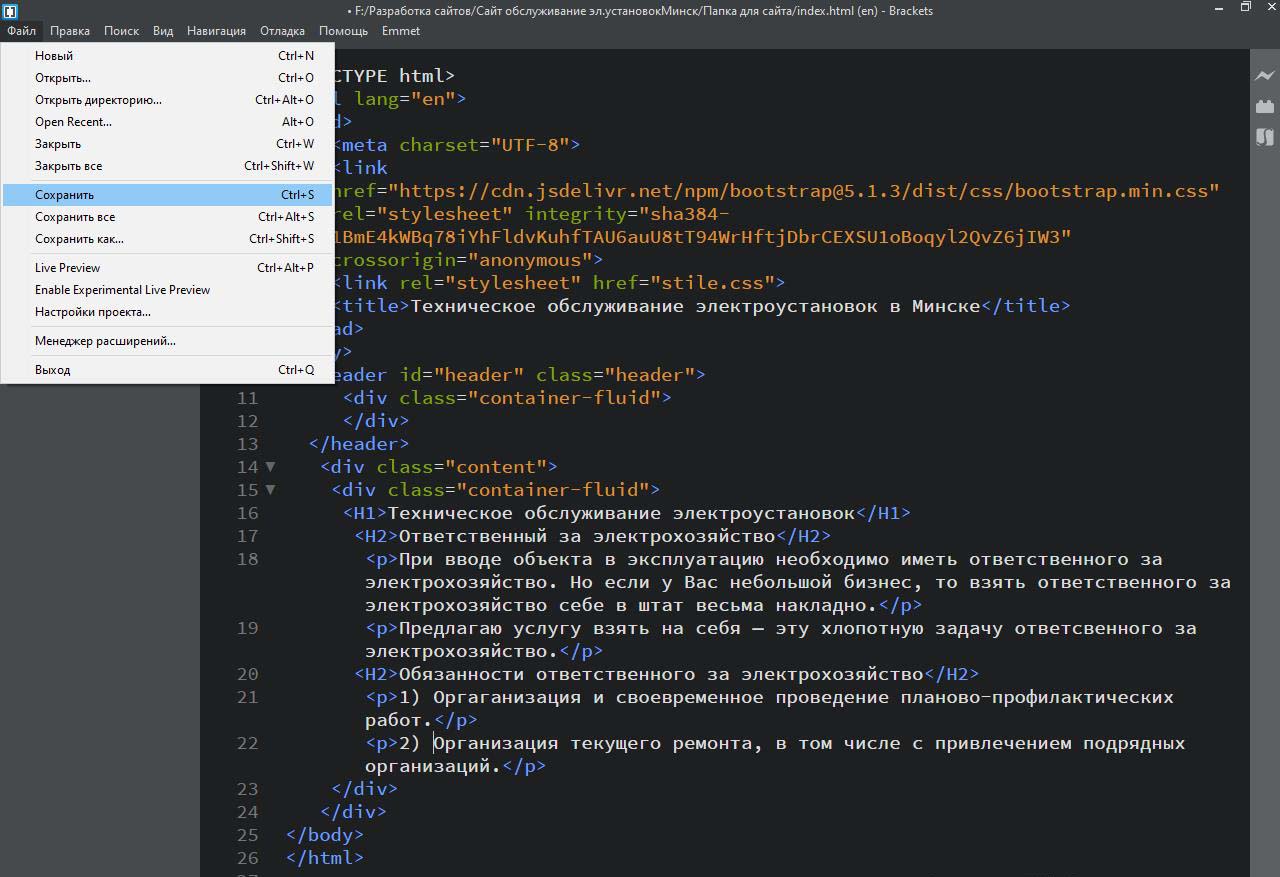
Task: Choose Выход to quit Brackets
Action: click(52, 370)
